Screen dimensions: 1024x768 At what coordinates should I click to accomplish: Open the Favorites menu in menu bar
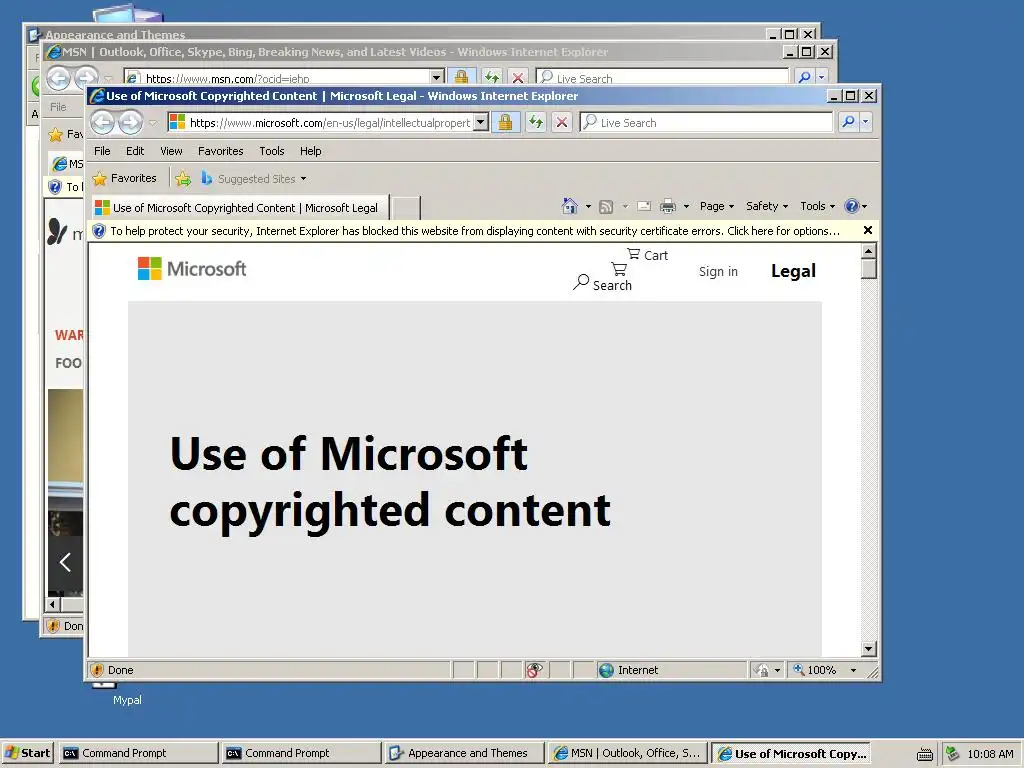[221, 151]
